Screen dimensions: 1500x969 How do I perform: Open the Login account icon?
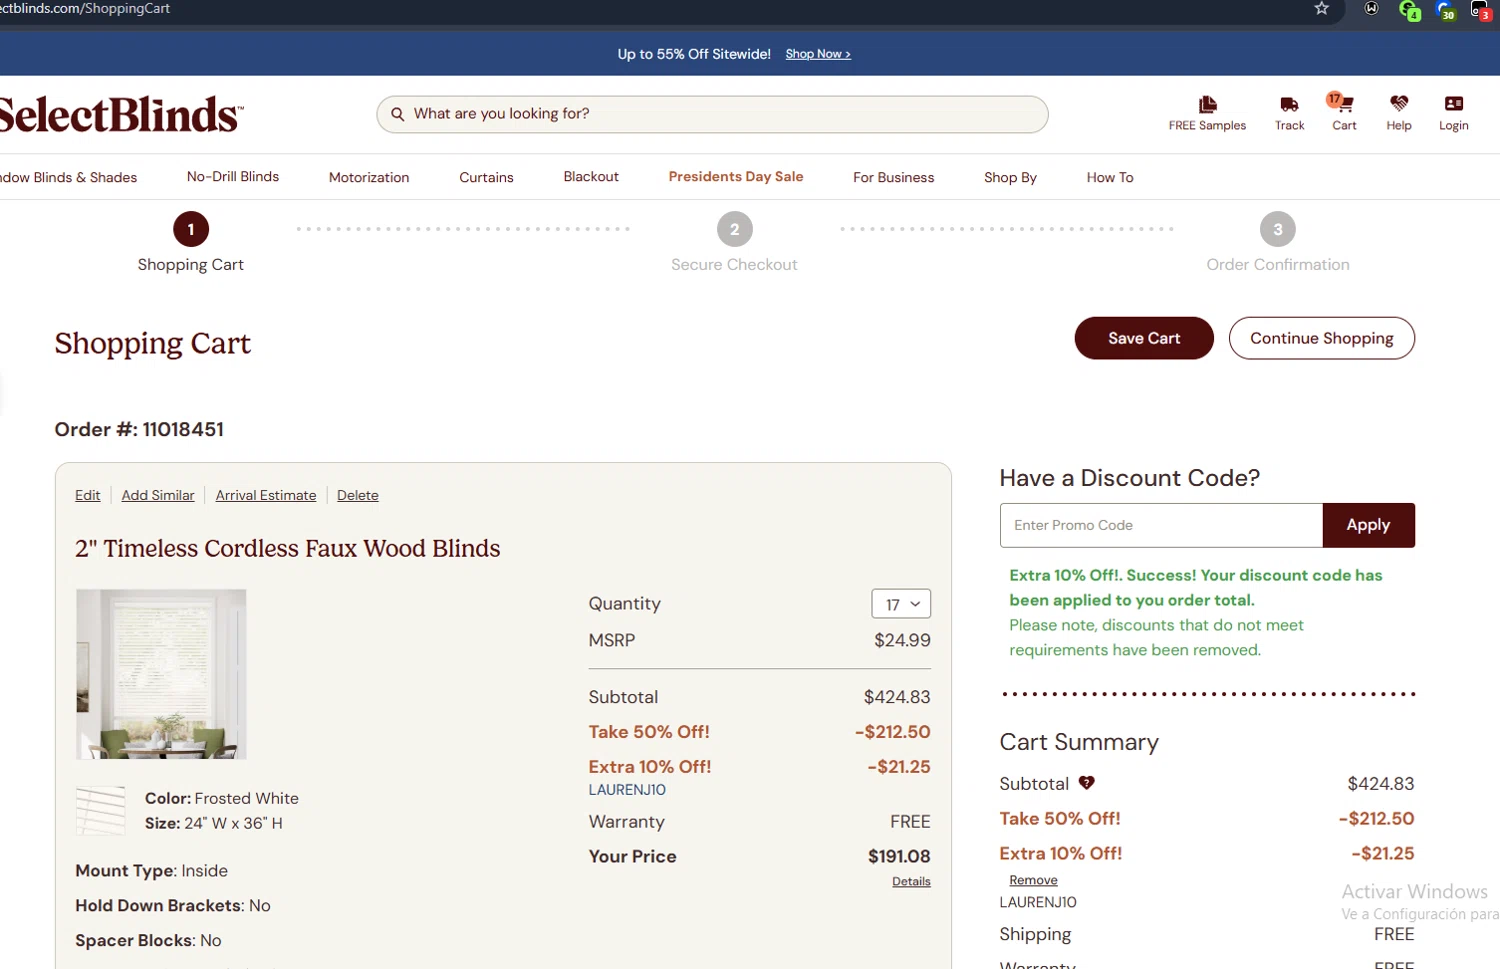[1453, 113]
